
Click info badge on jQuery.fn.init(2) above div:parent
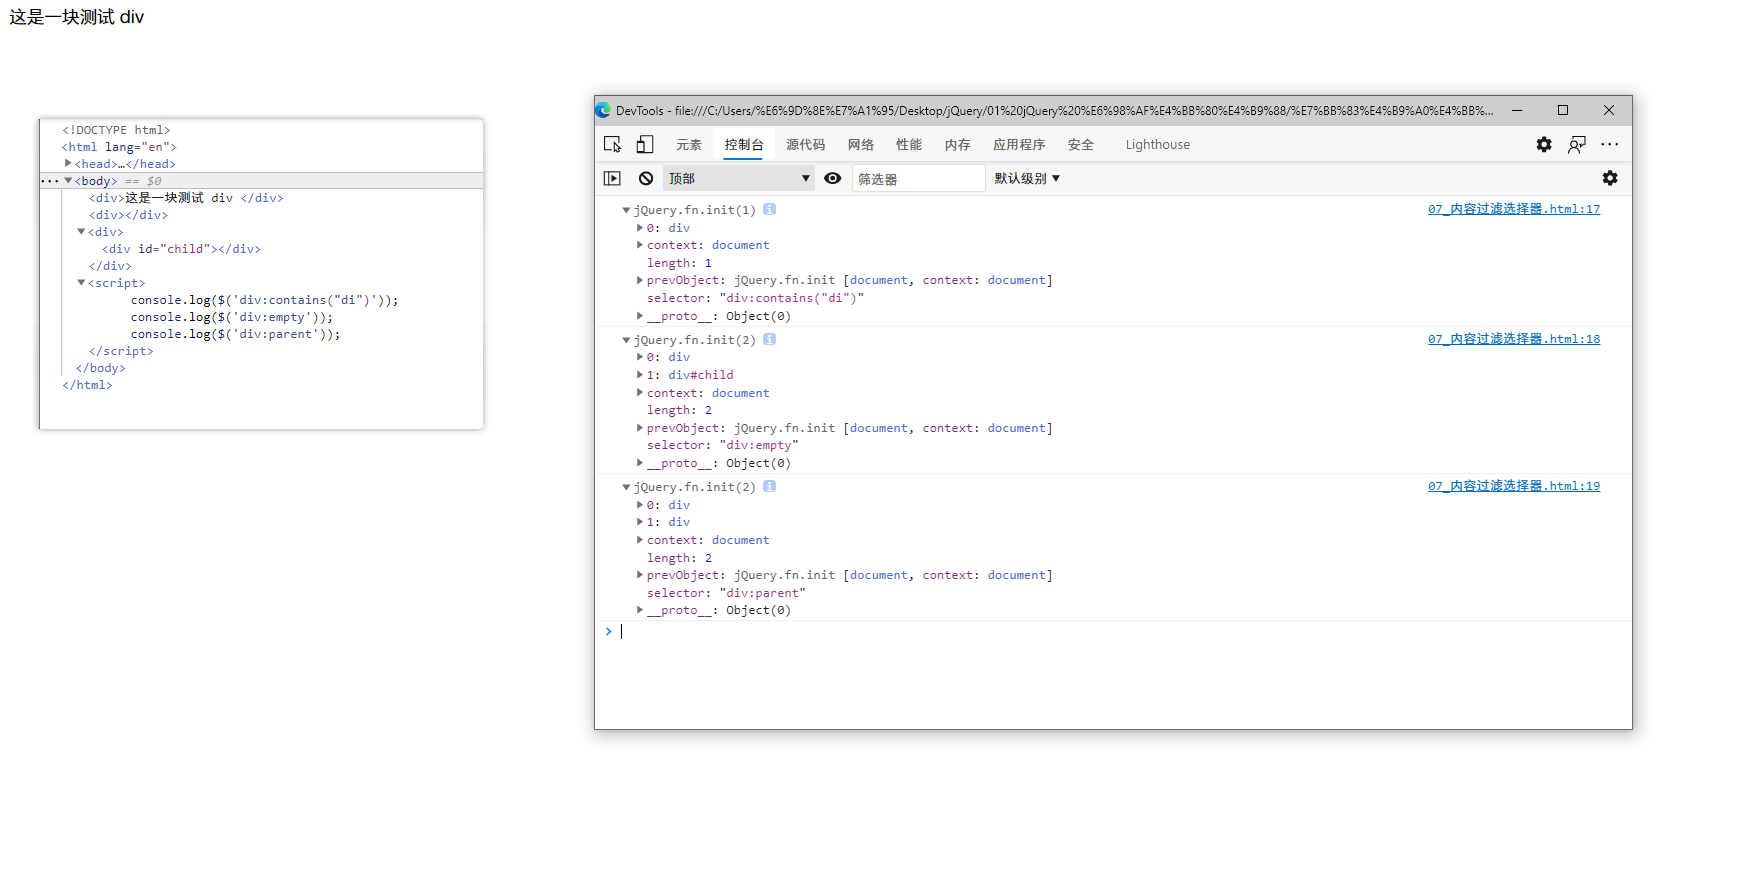769,486
